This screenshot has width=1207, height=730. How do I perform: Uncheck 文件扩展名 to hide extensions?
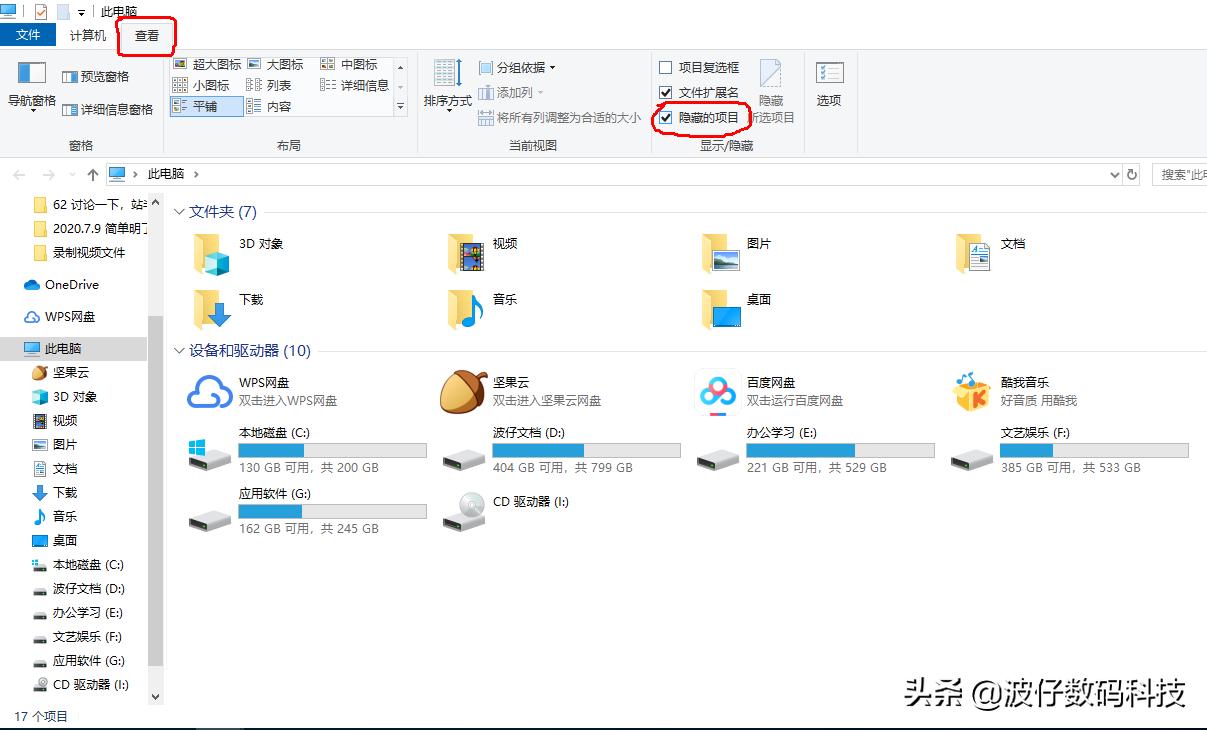[665, 91]
